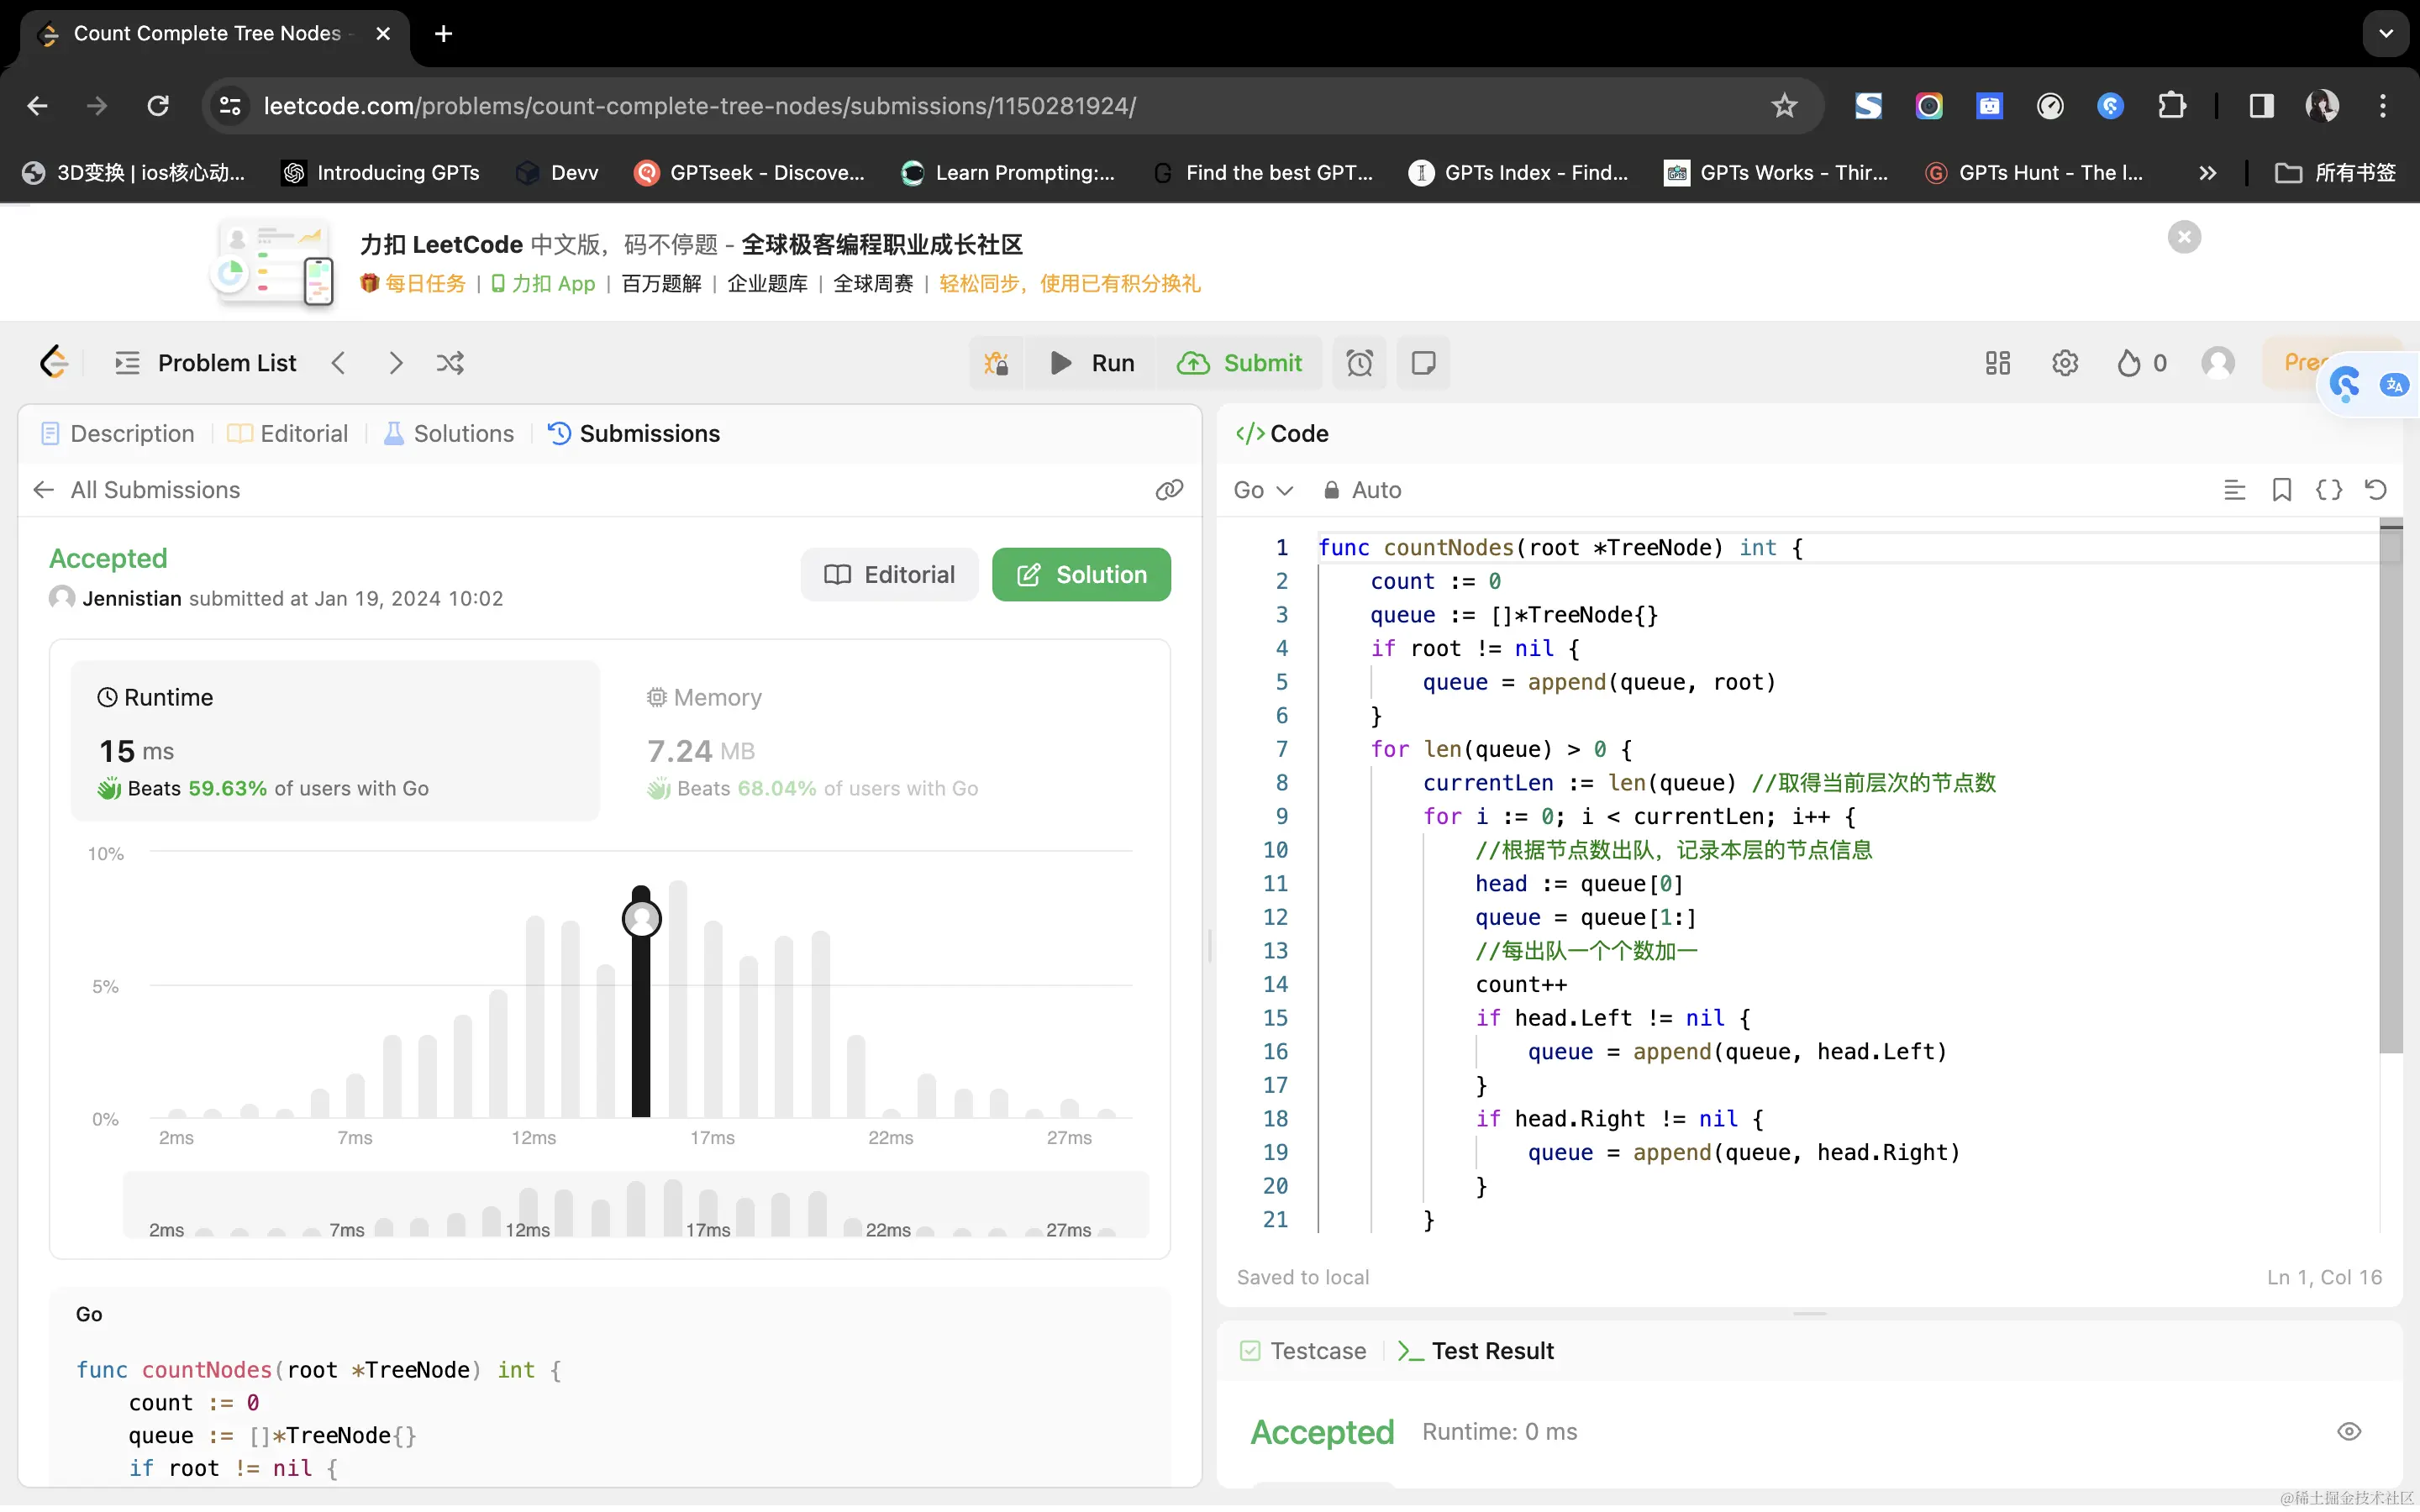Reset code with the revert arrow icon
Screen dimensions: 2420x1512
pos(2376,490)
